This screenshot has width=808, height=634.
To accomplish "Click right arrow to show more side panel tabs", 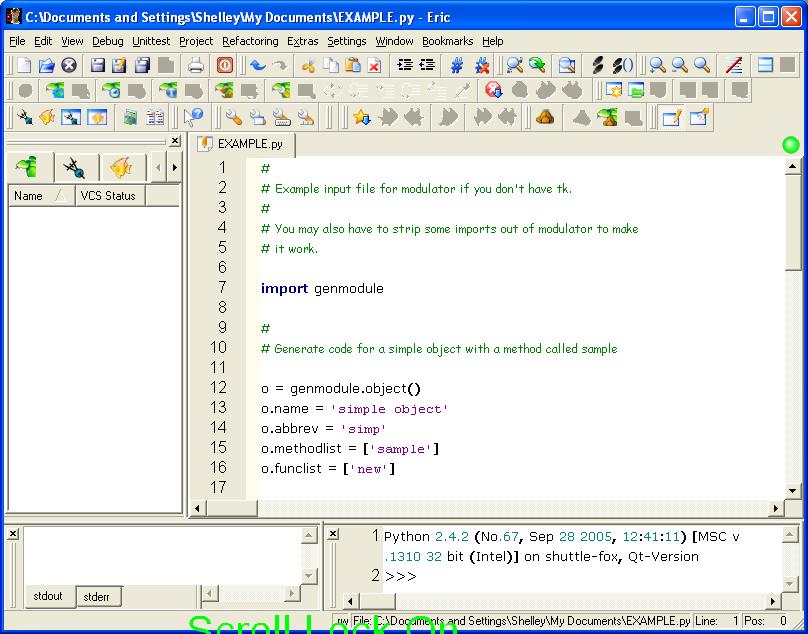I will pyautogui.click(x=175, y=168).
